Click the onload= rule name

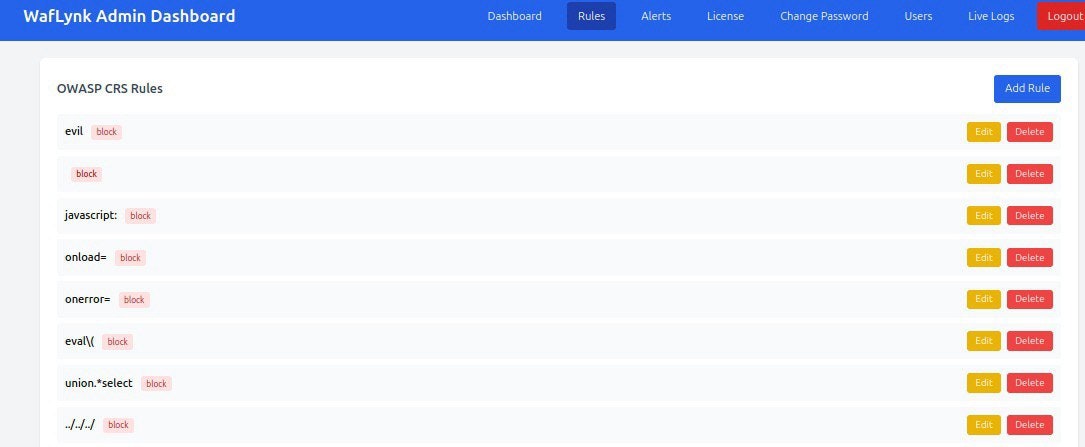tap(86, 257)
